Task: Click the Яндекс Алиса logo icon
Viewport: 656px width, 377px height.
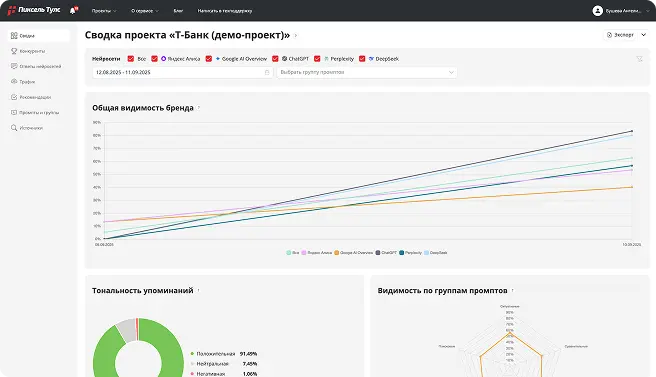Action: pos(164,59)
